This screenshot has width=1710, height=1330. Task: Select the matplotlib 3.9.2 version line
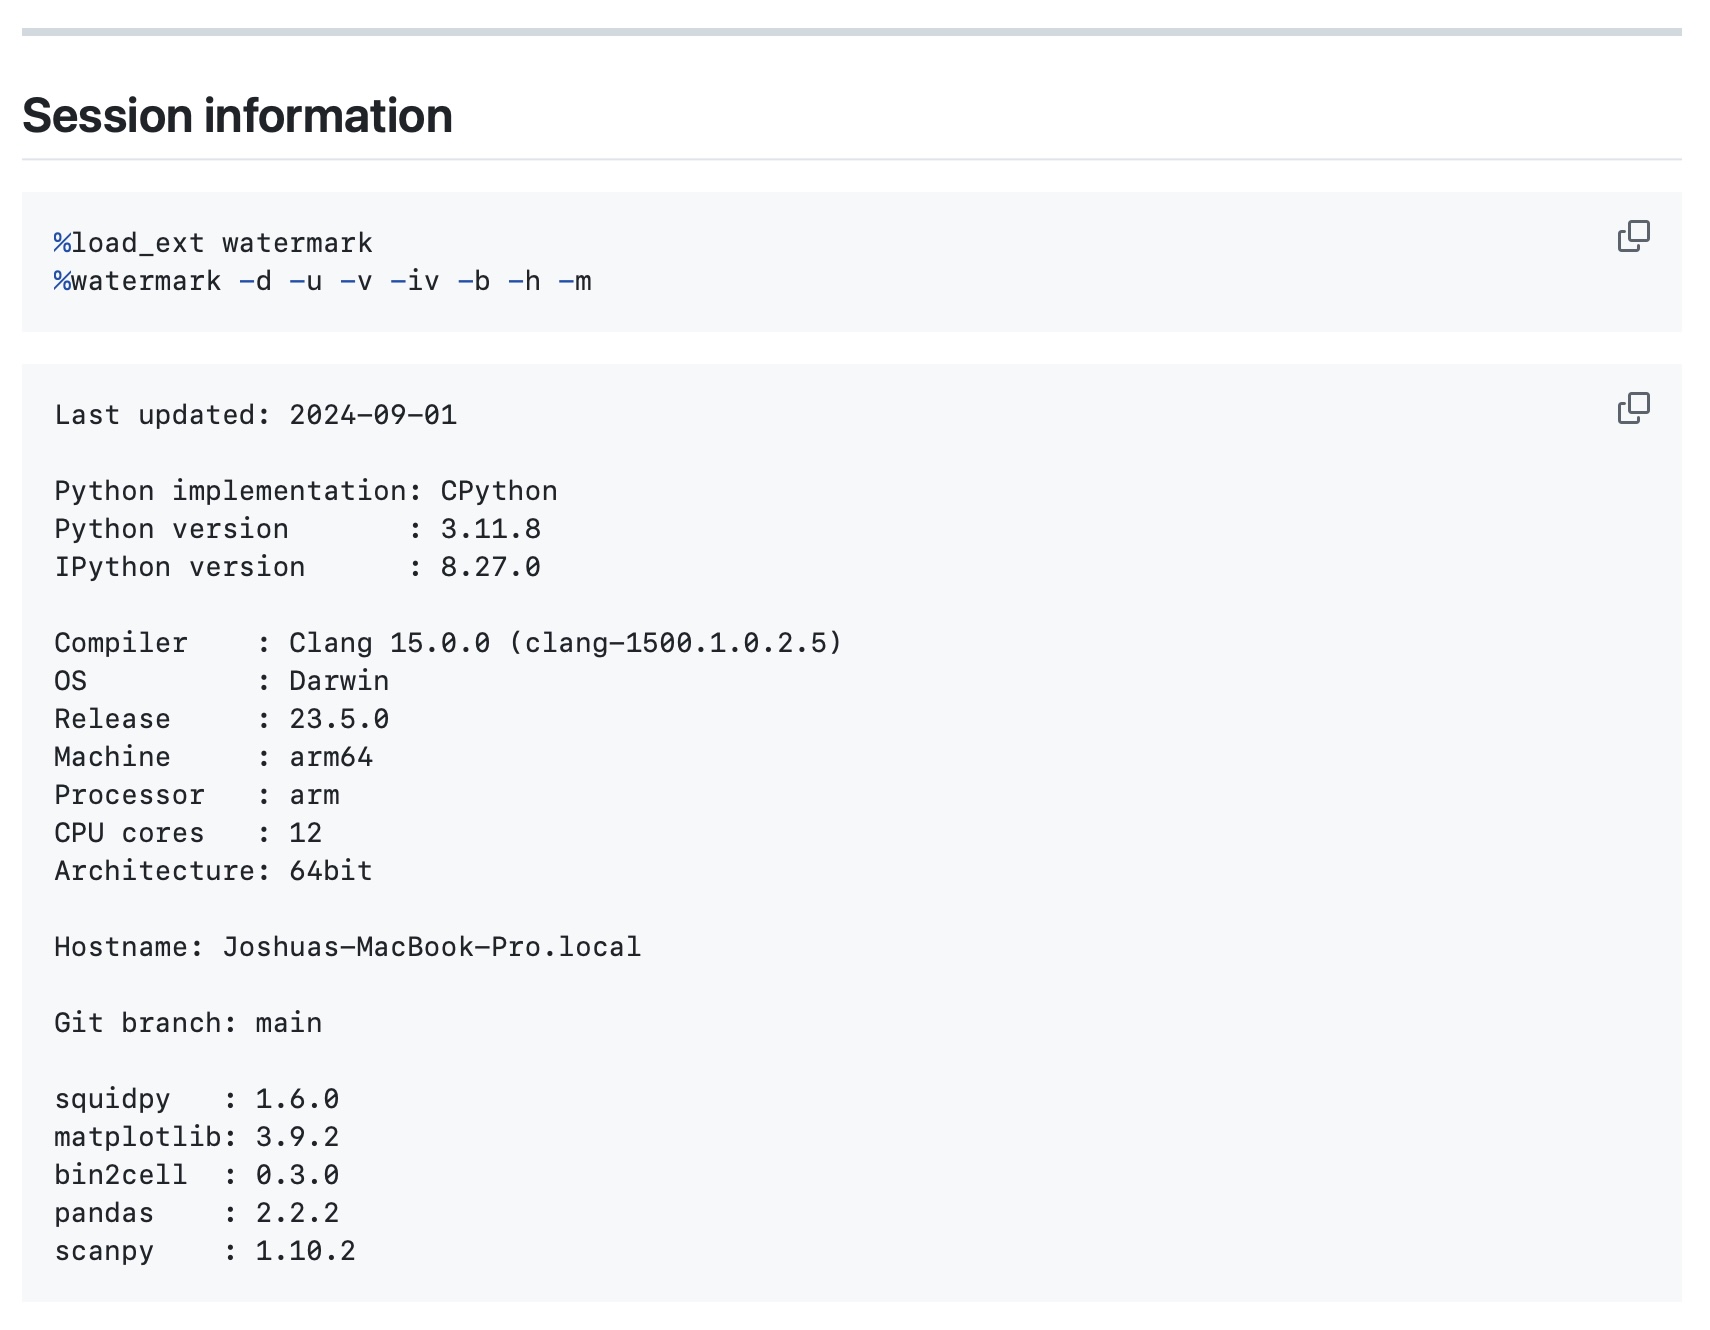click(197, 1137)
